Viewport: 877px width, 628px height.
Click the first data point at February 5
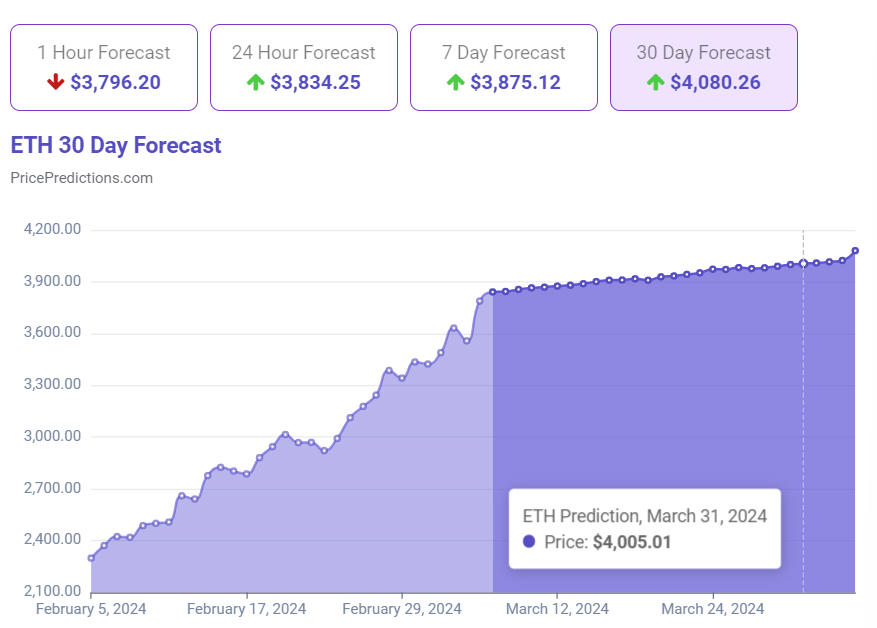tap(91, 558)
